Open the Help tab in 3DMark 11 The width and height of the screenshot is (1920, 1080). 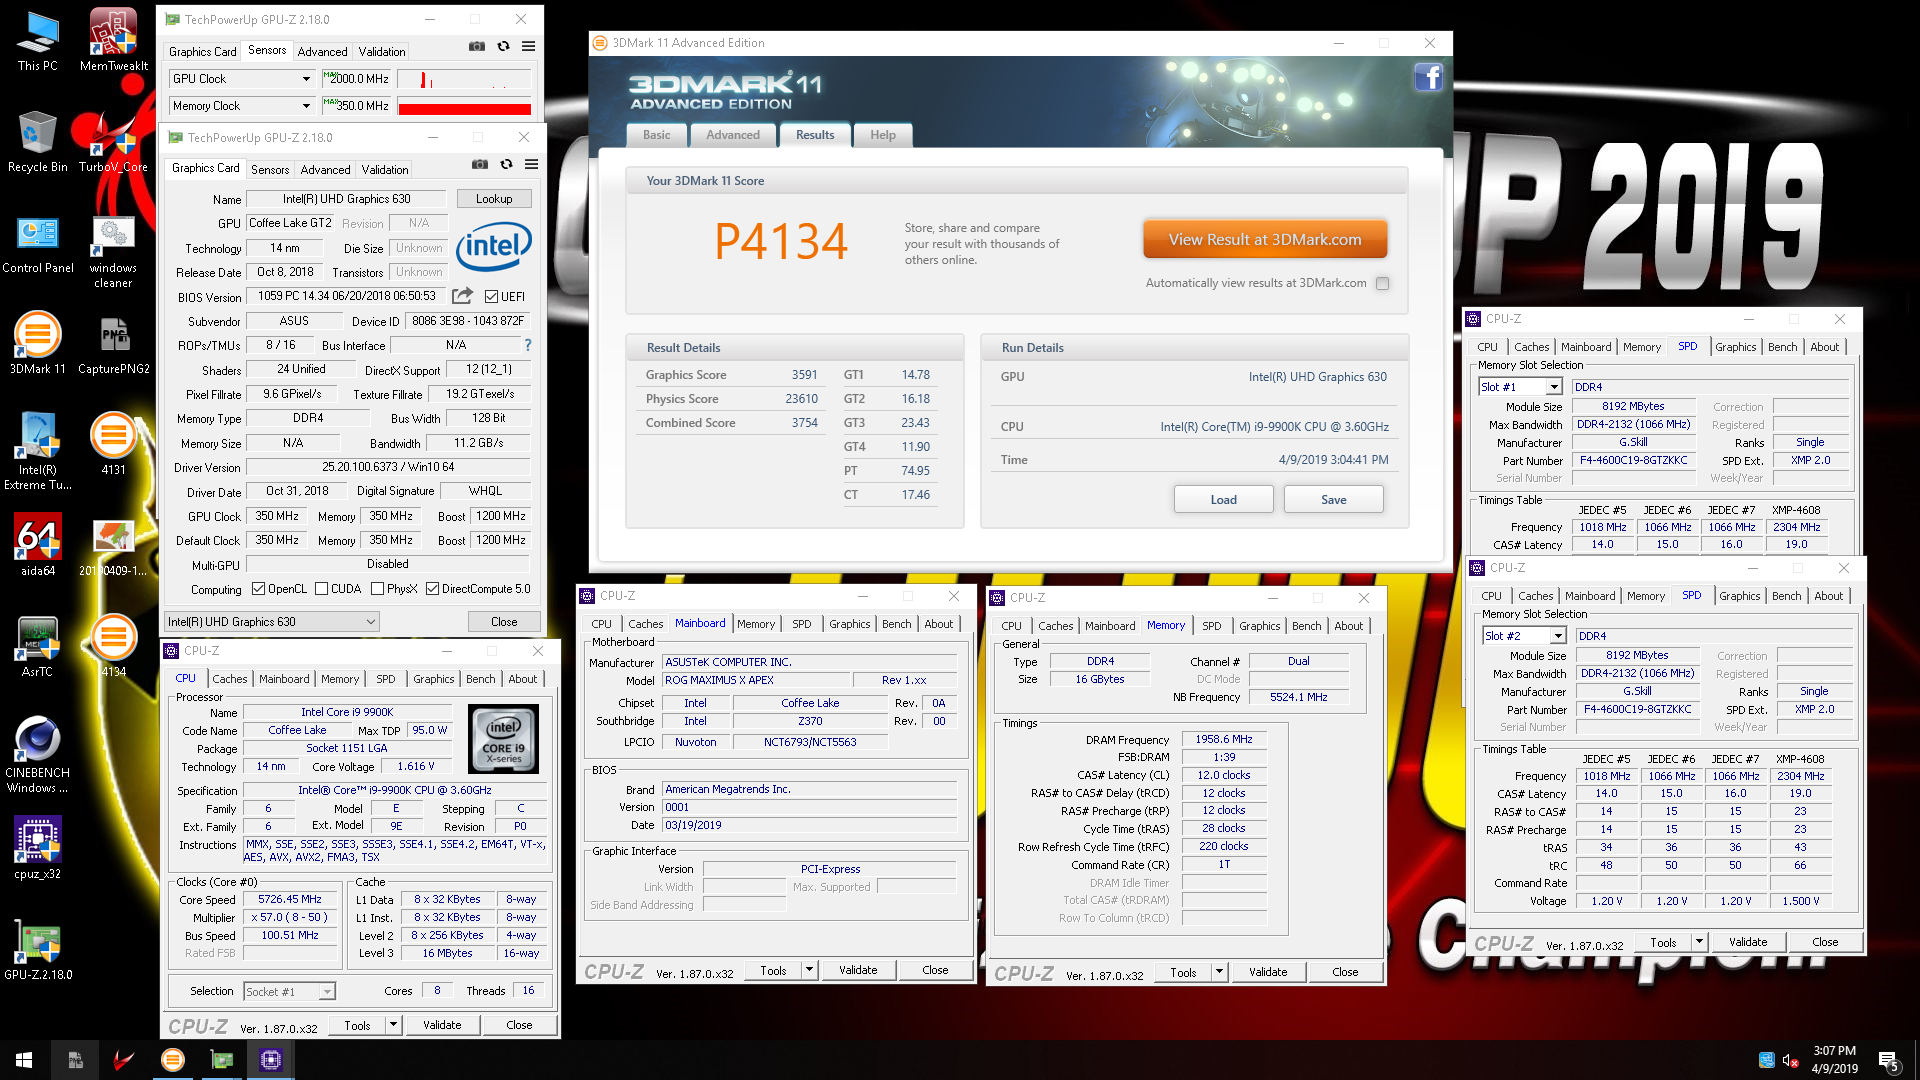(x=883, y=135)
